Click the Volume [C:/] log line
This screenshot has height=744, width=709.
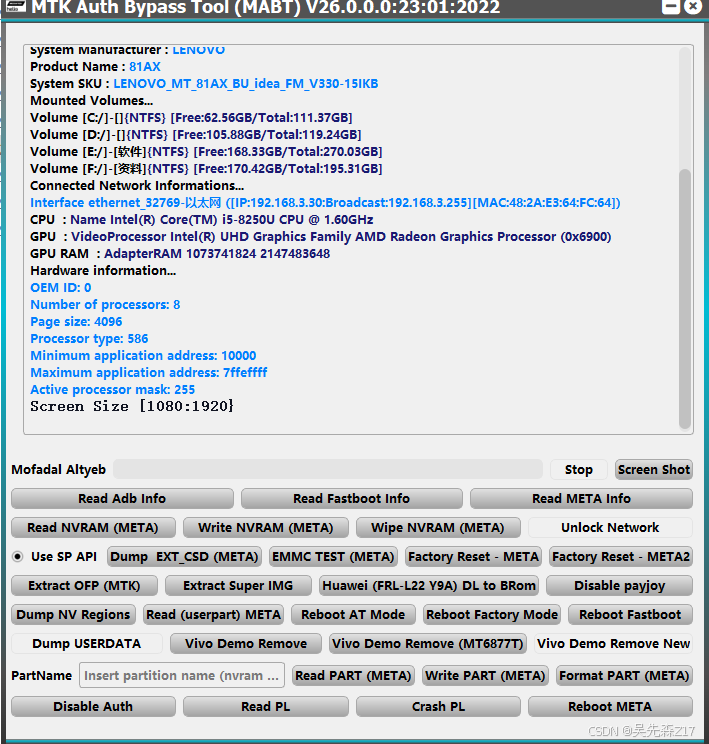(191, 118)
